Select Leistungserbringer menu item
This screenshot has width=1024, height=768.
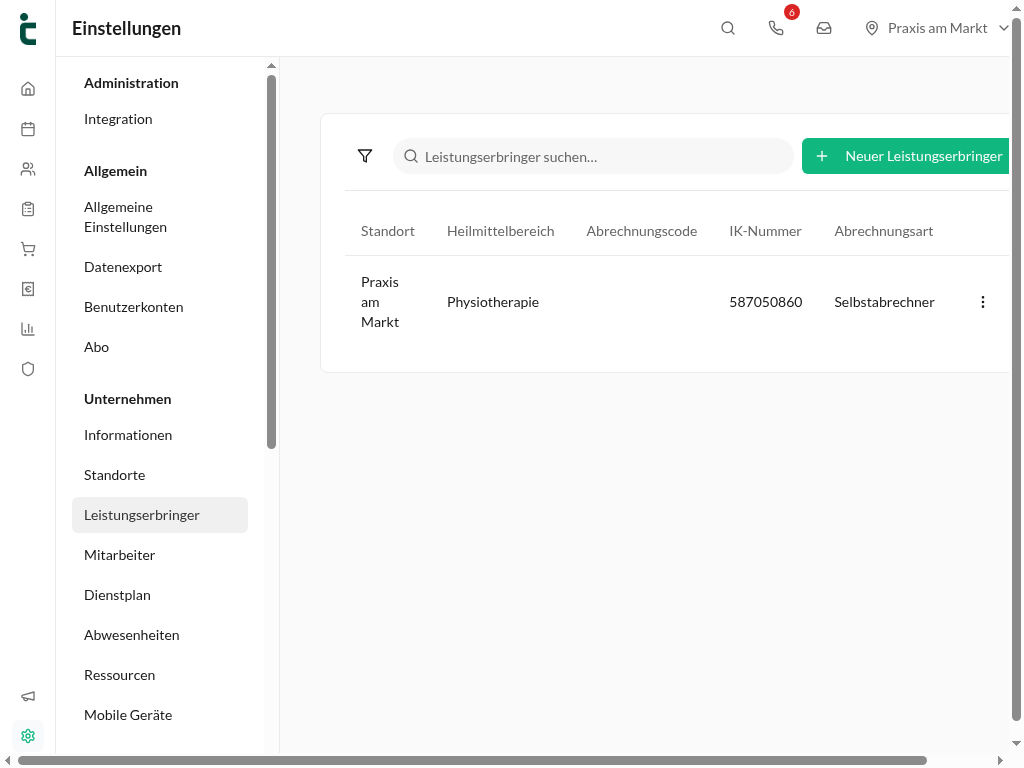pyautogui.click(x=160, y=515)
